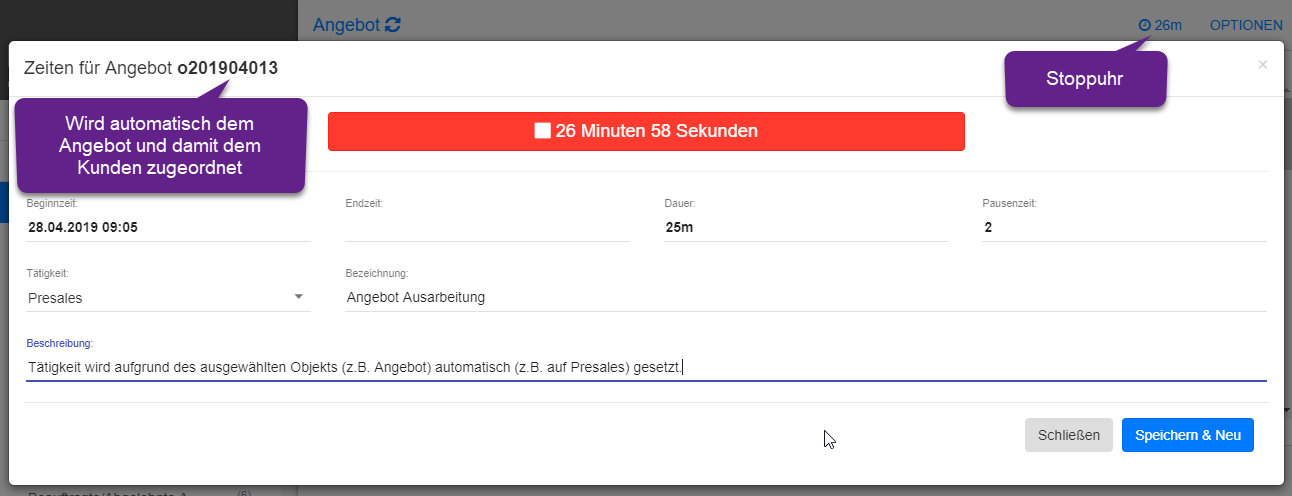Expand the Tätigkeit dropdown arrow

(x=298, y=297)
